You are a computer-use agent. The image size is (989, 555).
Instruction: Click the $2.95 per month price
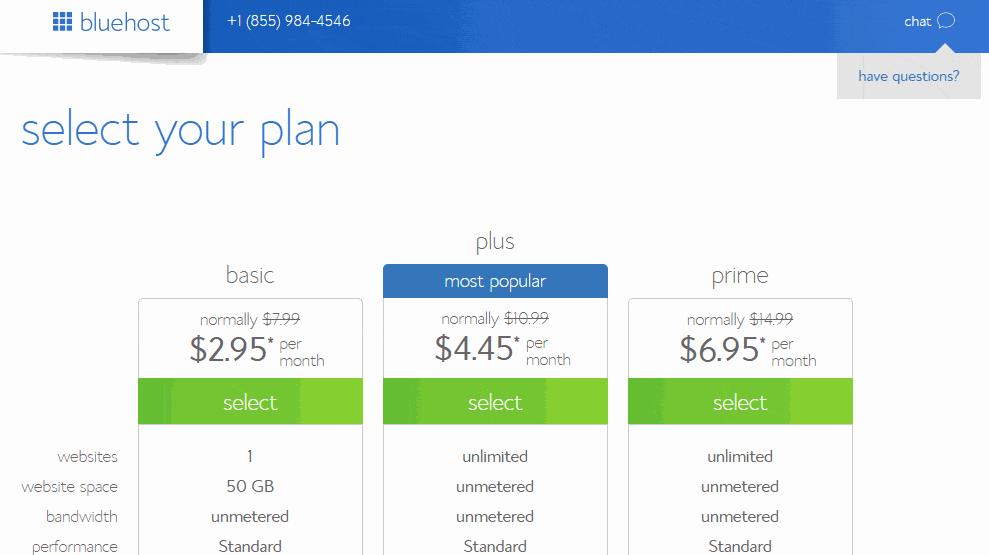point(257,349)
